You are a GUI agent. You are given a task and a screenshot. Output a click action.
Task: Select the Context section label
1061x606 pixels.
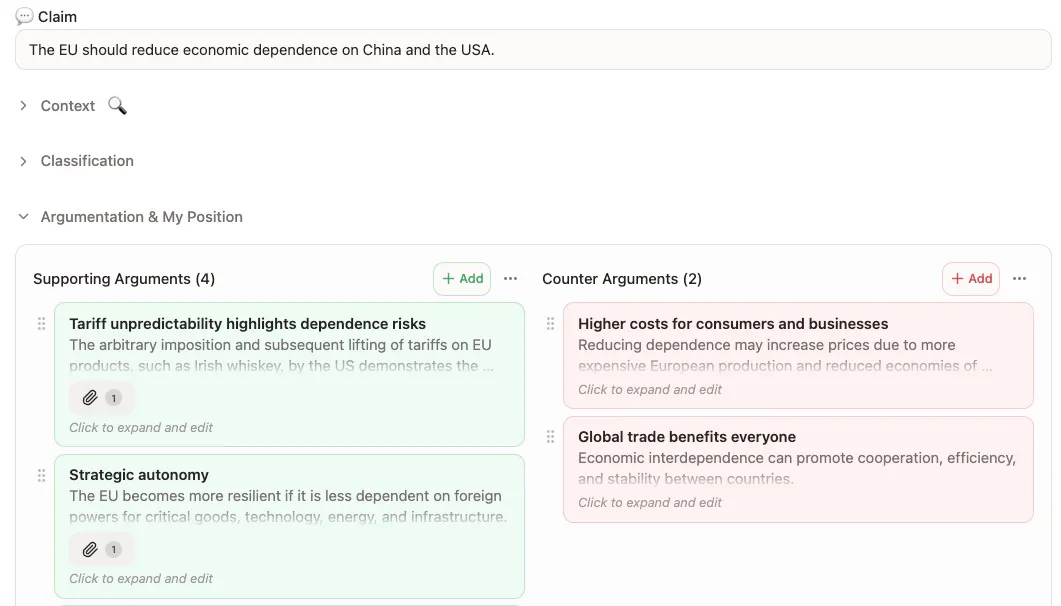click(68, 106)
